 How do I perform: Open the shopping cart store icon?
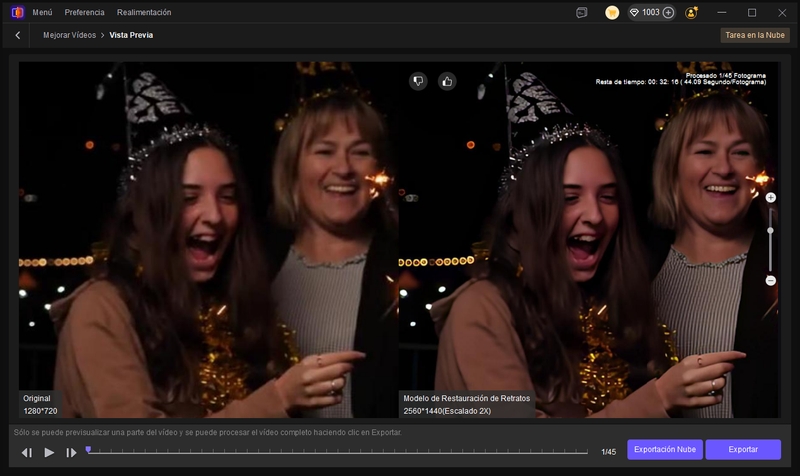point(612,12)
